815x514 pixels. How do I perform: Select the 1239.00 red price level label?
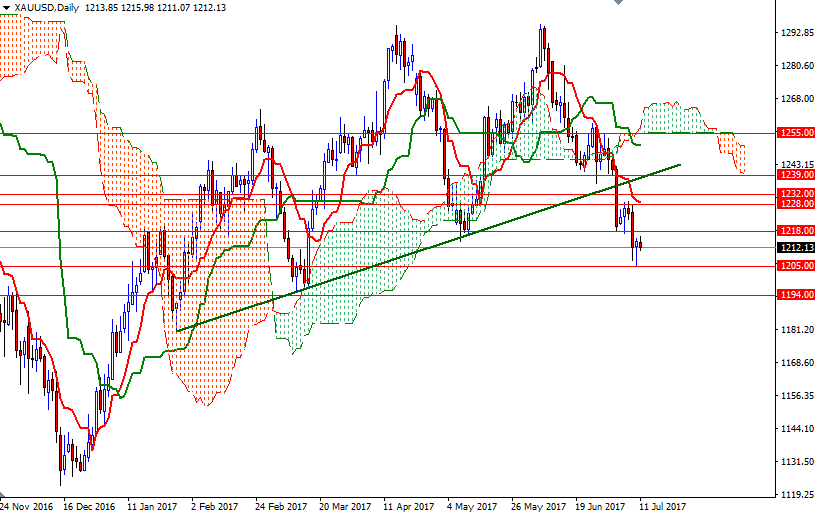(x=795, y=175)
